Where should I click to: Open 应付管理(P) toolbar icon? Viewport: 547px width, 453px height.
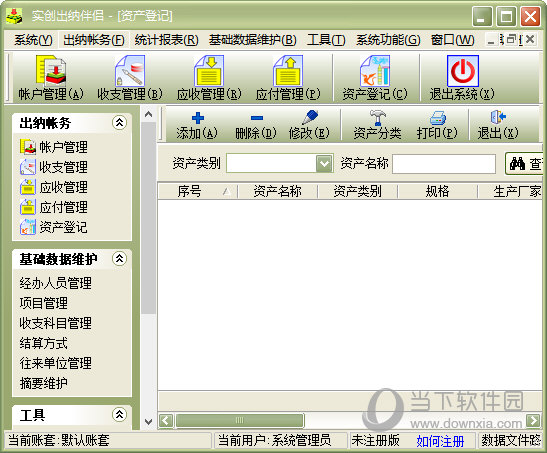tap(287, 78)
